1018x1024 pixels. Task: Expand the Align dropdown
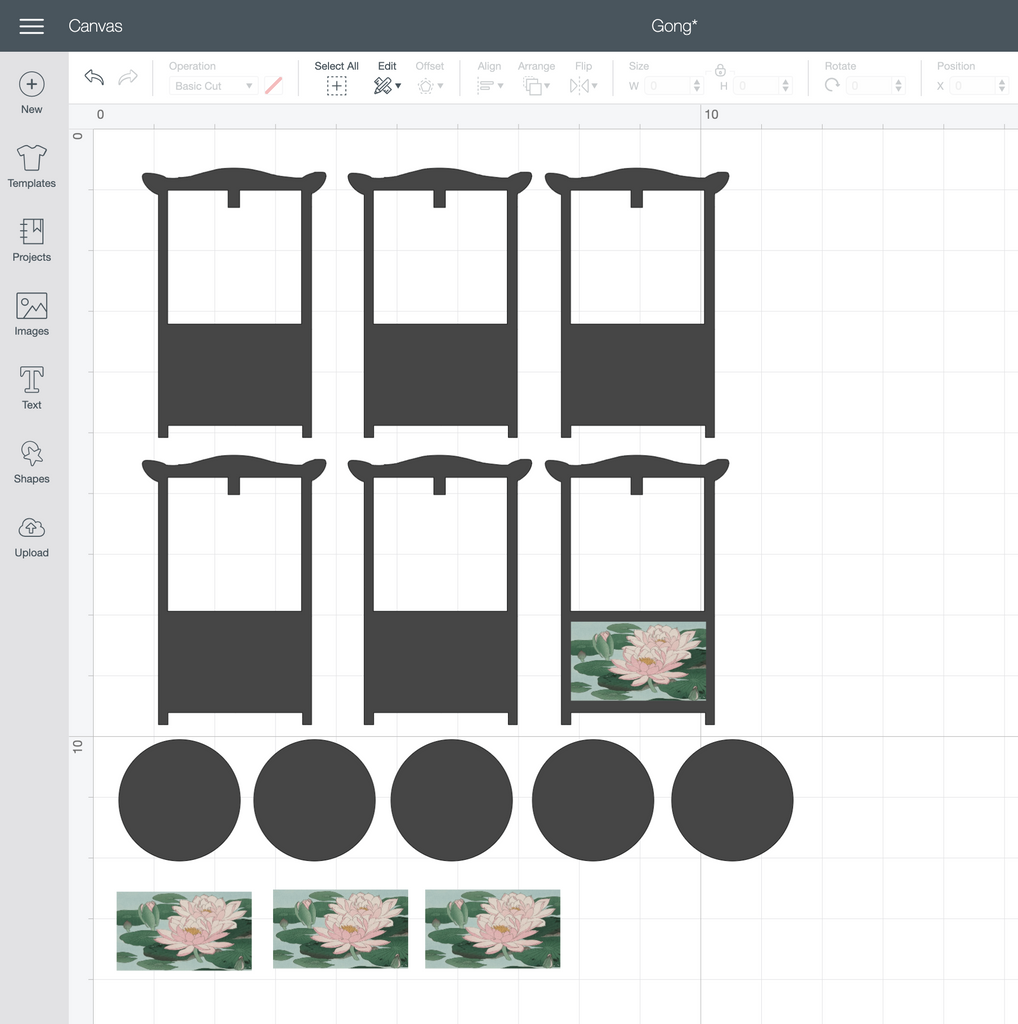point(489,86)
